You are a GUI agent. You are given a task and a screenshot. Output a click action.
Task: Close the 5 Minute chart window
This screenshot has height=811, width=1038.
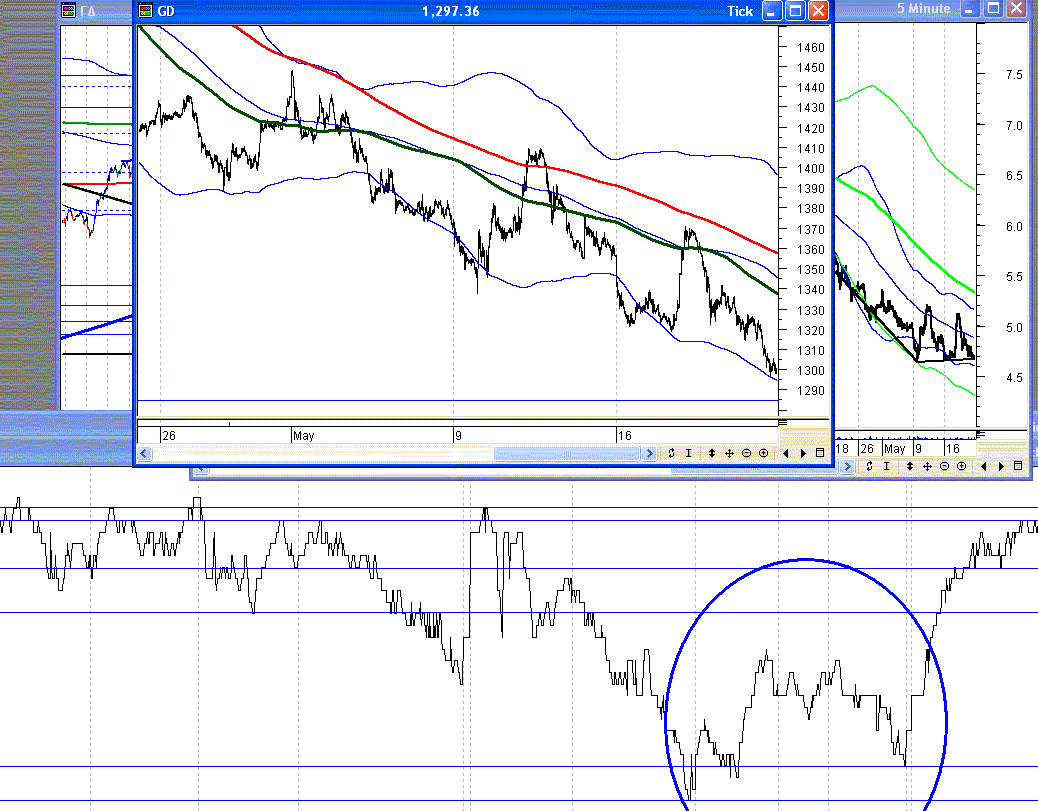tap(1016, 9)
